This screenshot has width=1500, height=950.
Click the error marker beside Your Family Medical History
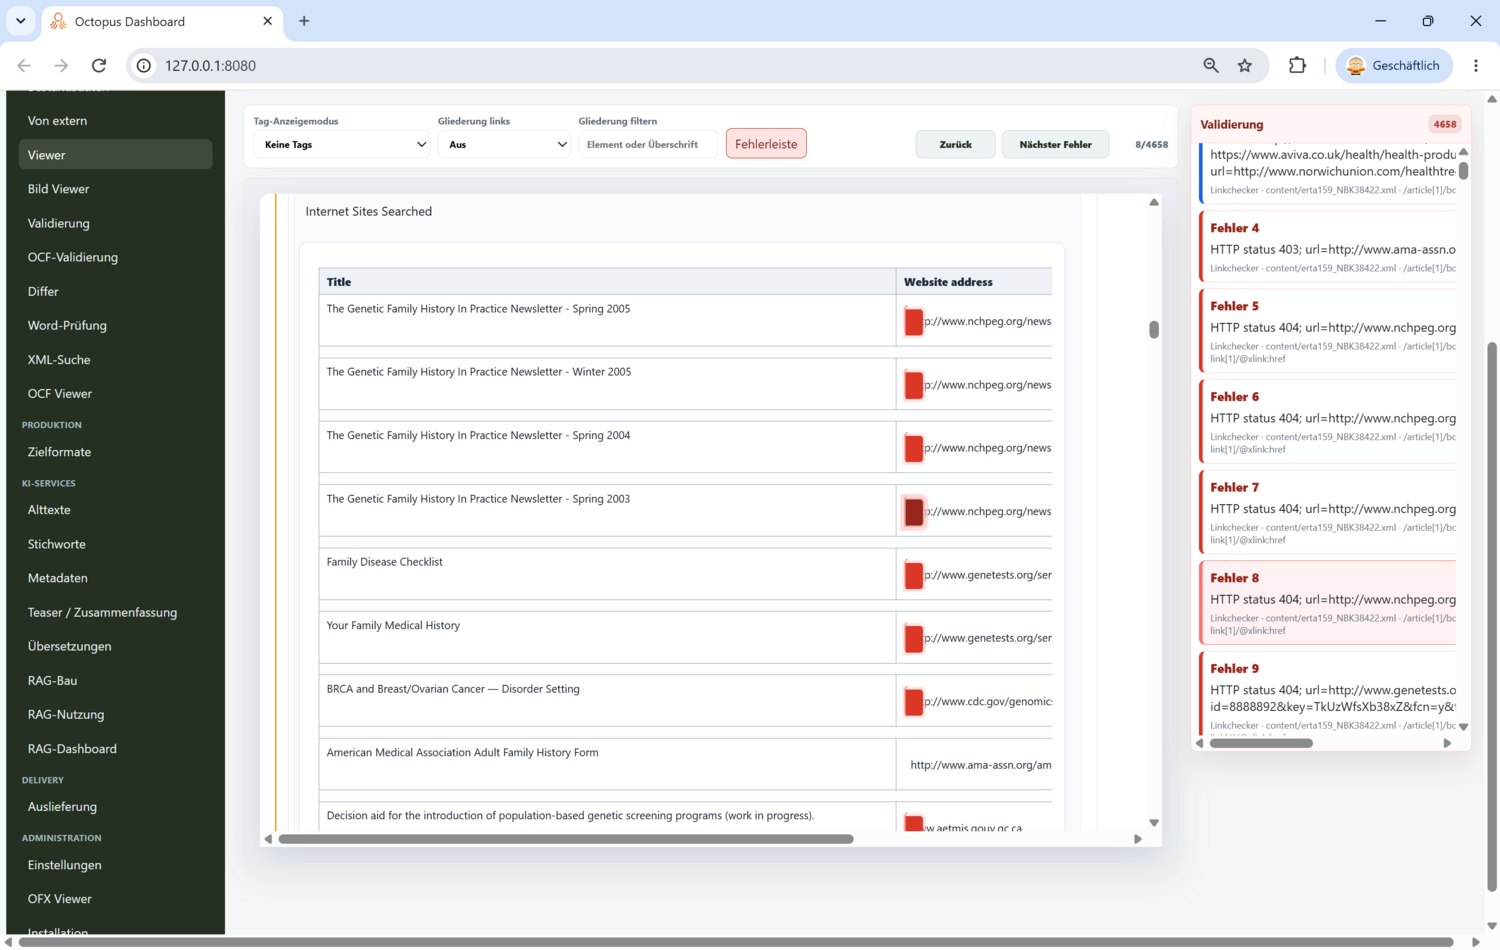[x=913, y=638]
